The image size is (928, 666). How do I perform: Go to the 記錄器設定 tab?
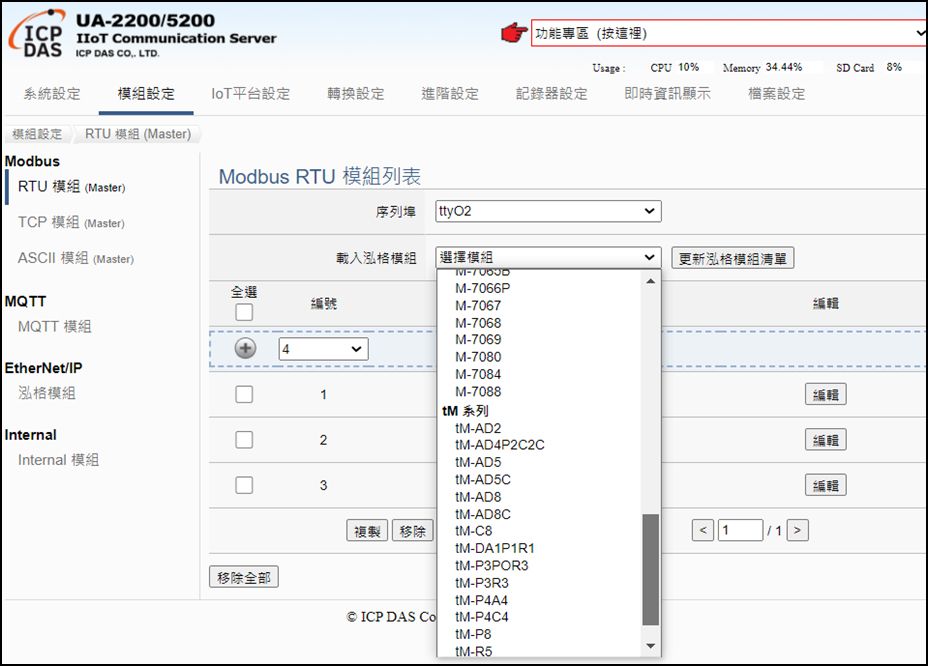click(x=552, y=94)
